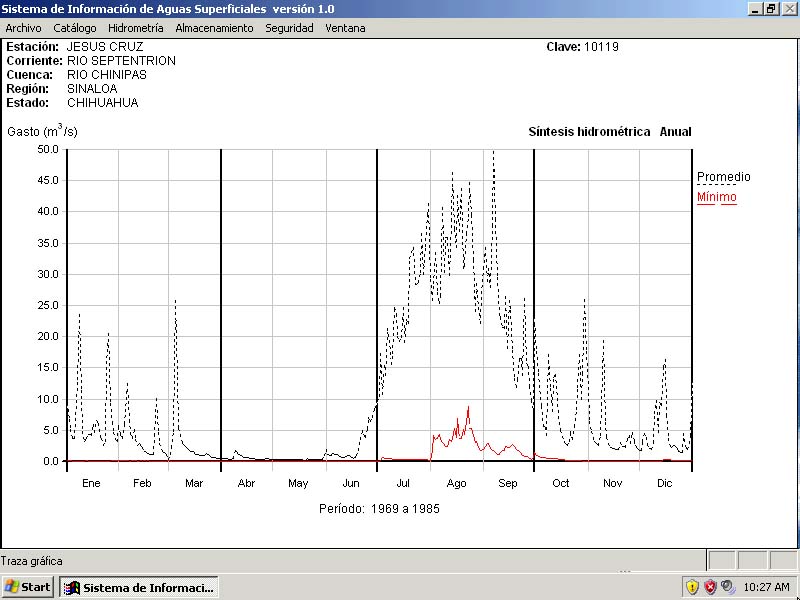Click the yellow security shield tray icon

pyautogui.click(x=692, y=587)
